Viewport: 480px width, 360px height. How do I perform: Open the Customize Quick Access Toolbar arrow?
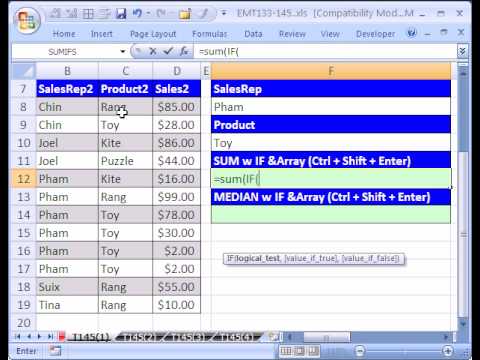pos(224,14)
